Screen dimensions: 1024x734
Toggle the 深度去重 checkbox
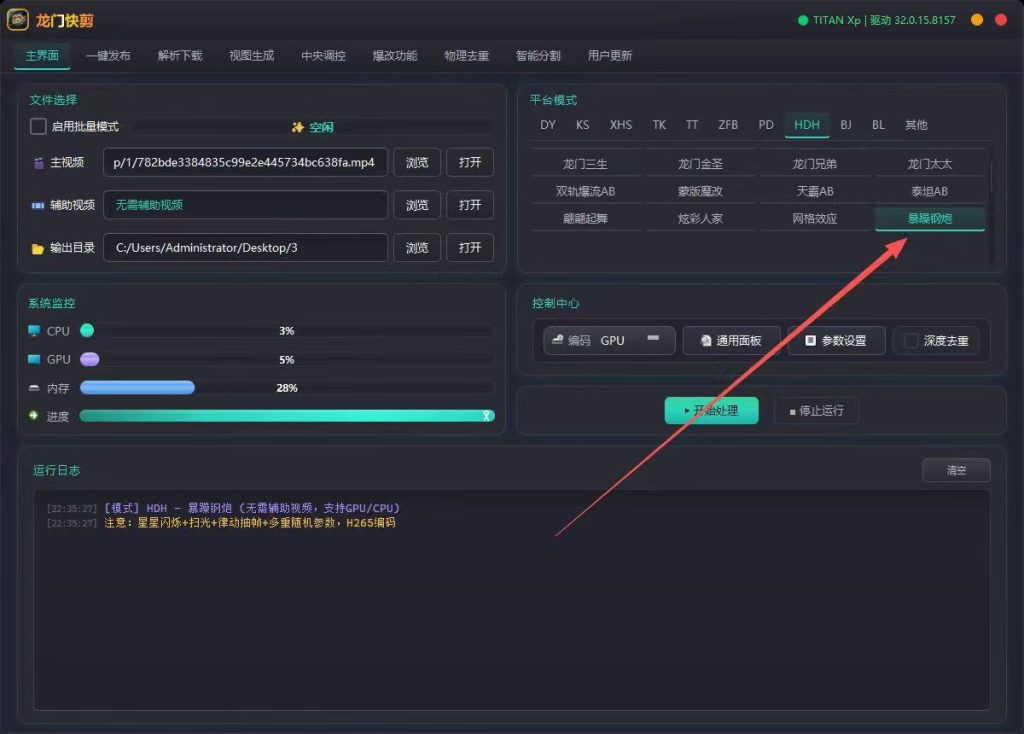coord(910,340)
